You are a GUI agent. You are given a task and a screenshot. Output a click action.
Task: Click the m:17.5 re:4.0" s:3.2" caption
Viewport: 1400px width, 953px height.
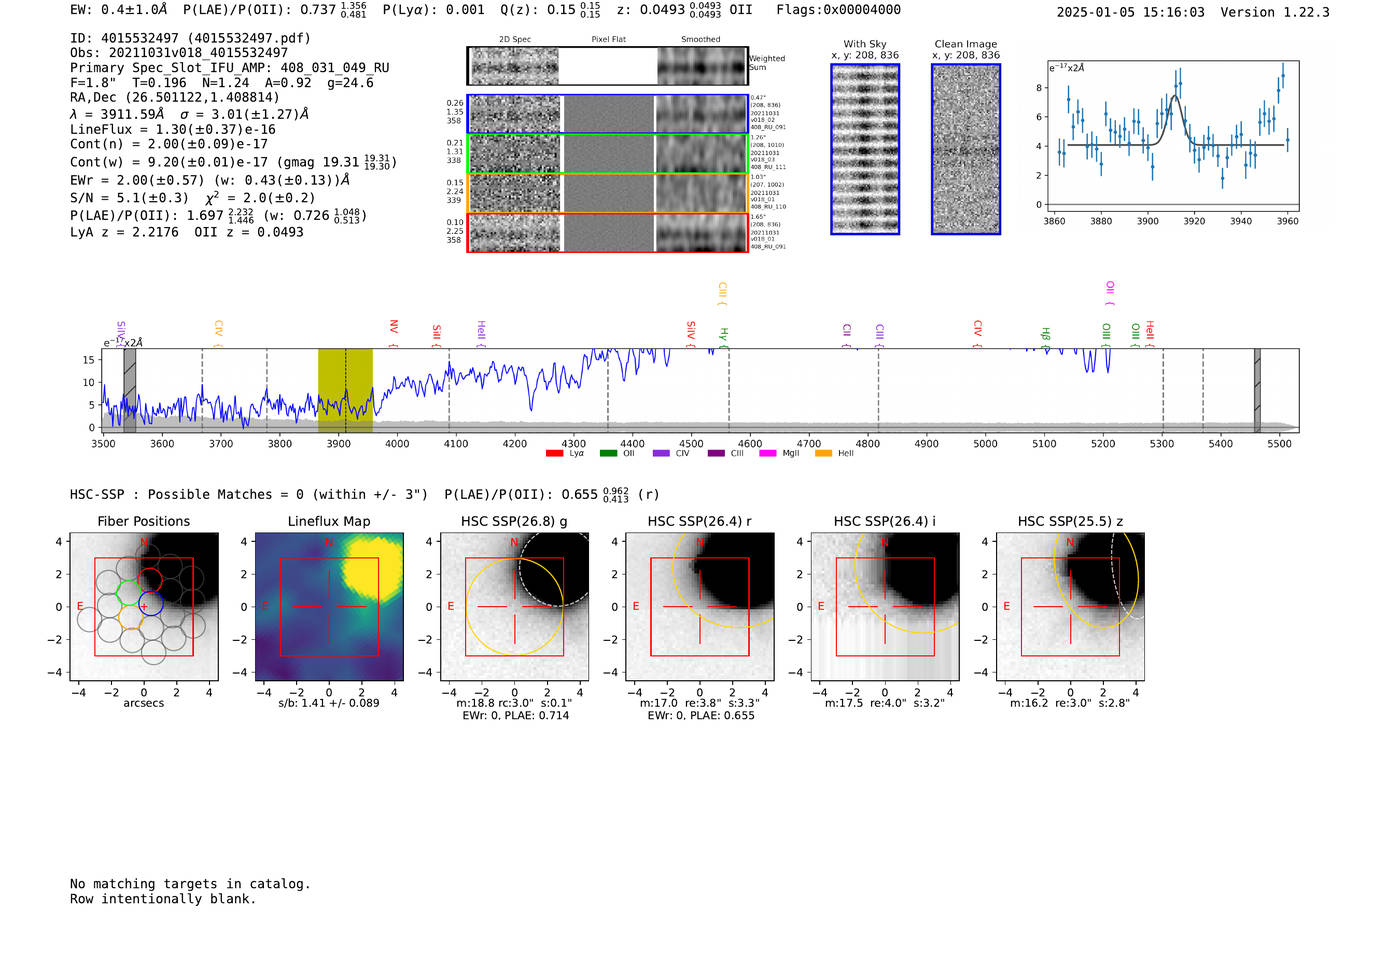pos(885,703)
